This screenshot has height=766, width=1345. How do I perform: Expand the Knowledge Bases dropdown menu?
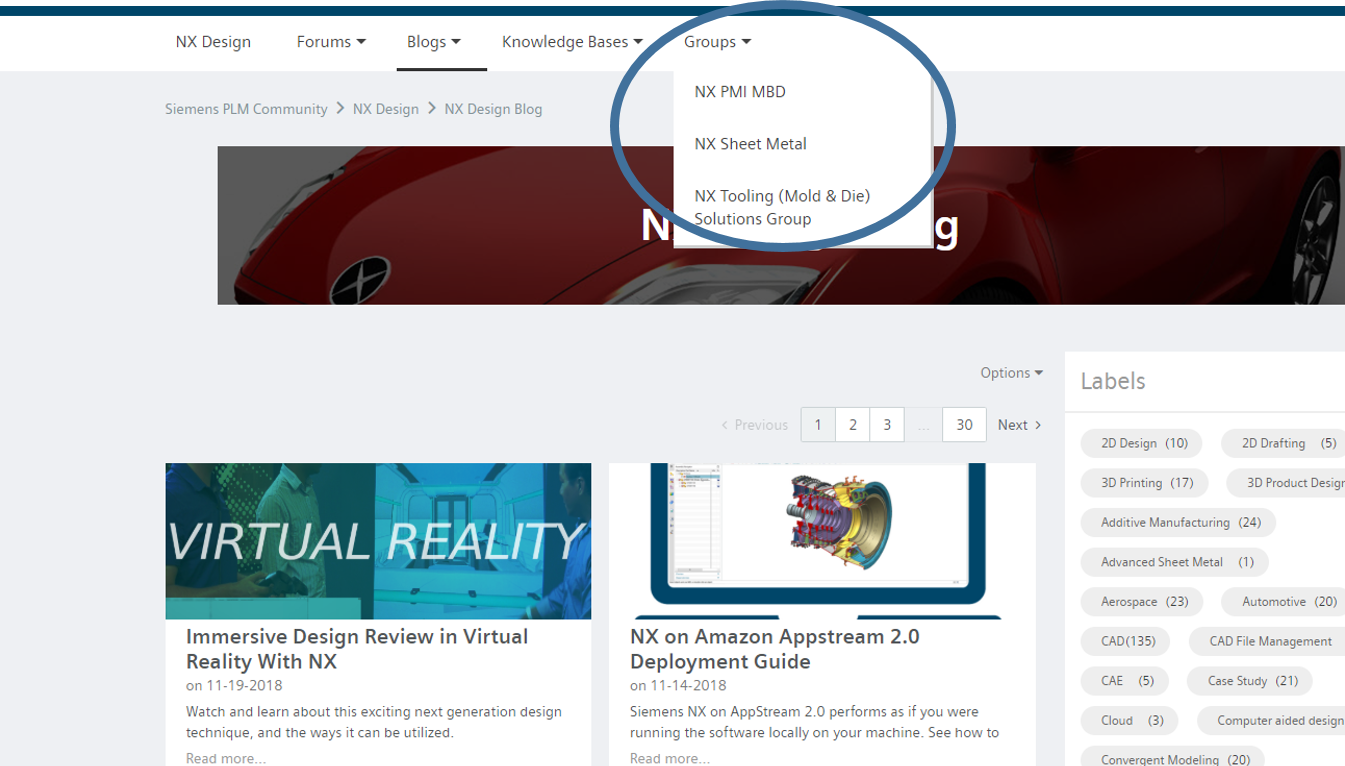[572, 42]
